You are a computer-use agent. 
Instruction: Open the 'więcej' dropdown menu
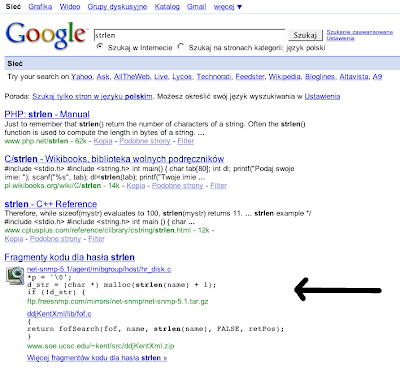[228, 7]
